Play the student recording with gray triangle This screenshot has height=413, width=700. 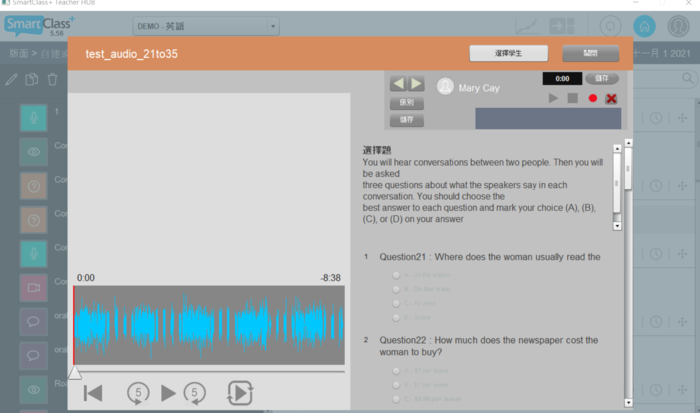553,98
